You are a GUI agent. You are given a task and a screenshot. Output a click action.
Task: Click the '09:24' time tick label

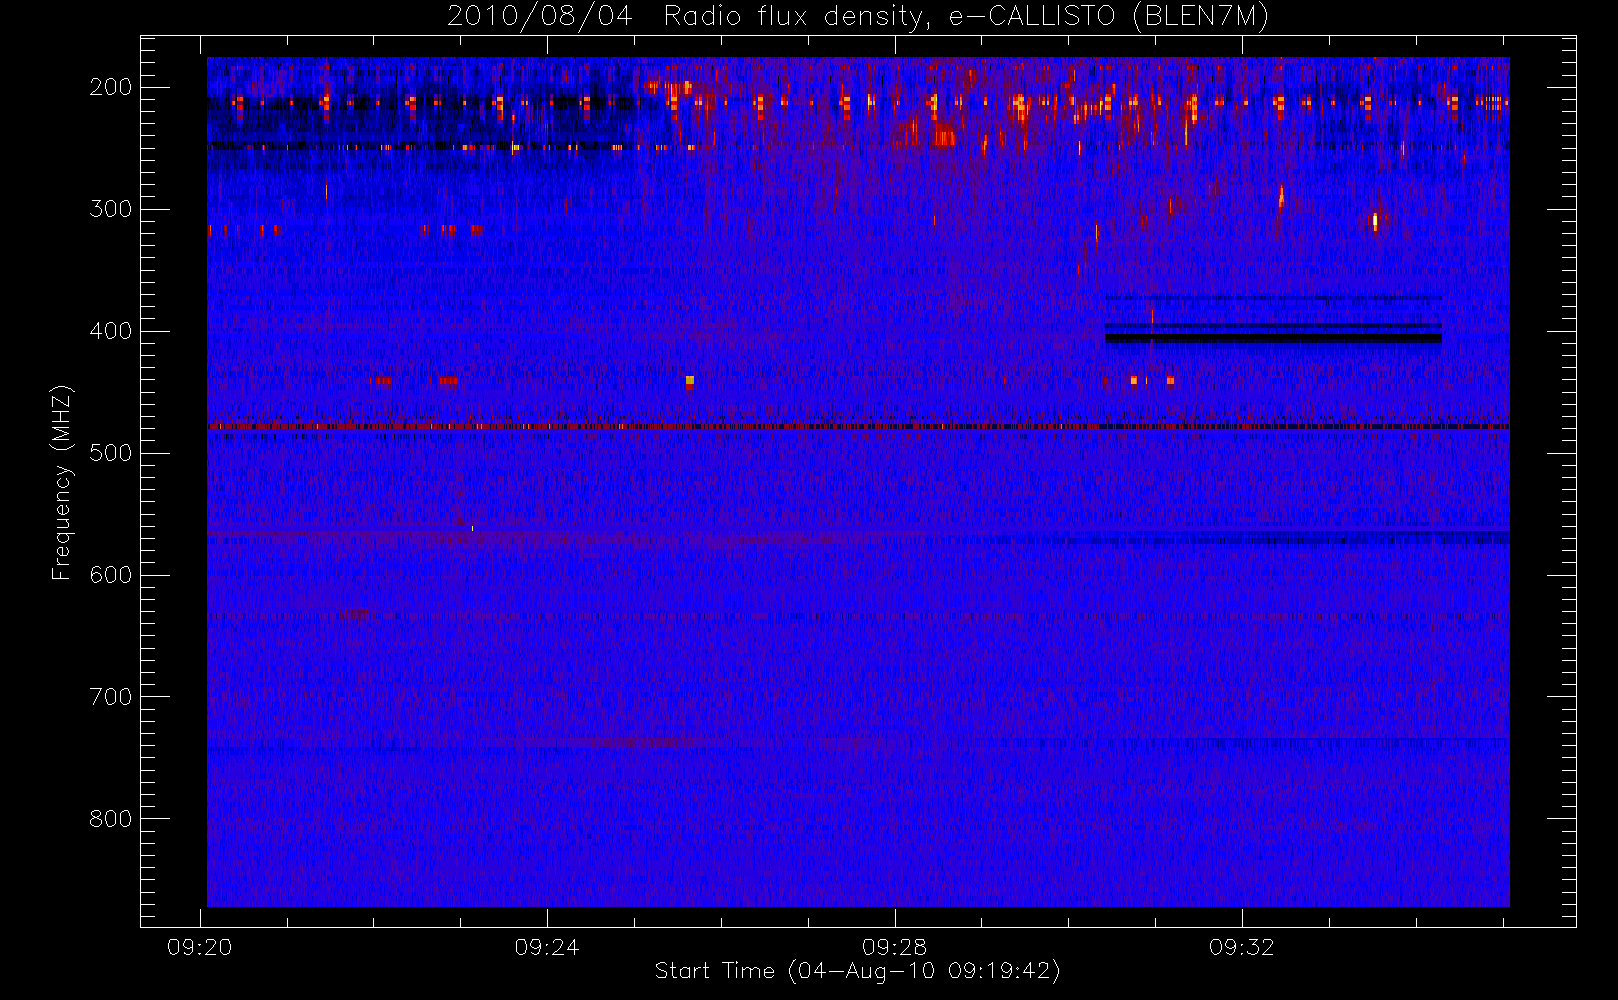[547, 947]
